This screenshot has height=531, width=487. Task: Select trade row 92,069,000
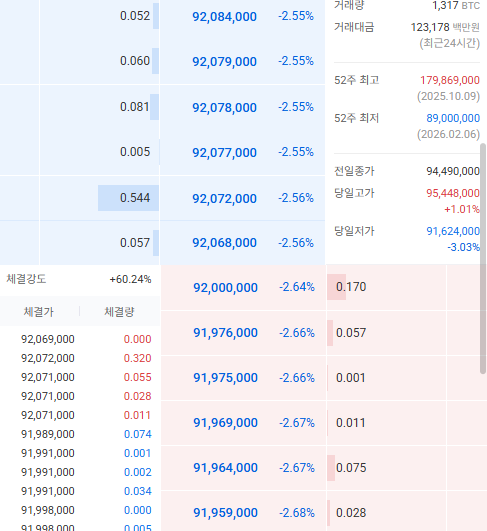tap(80, 339)
